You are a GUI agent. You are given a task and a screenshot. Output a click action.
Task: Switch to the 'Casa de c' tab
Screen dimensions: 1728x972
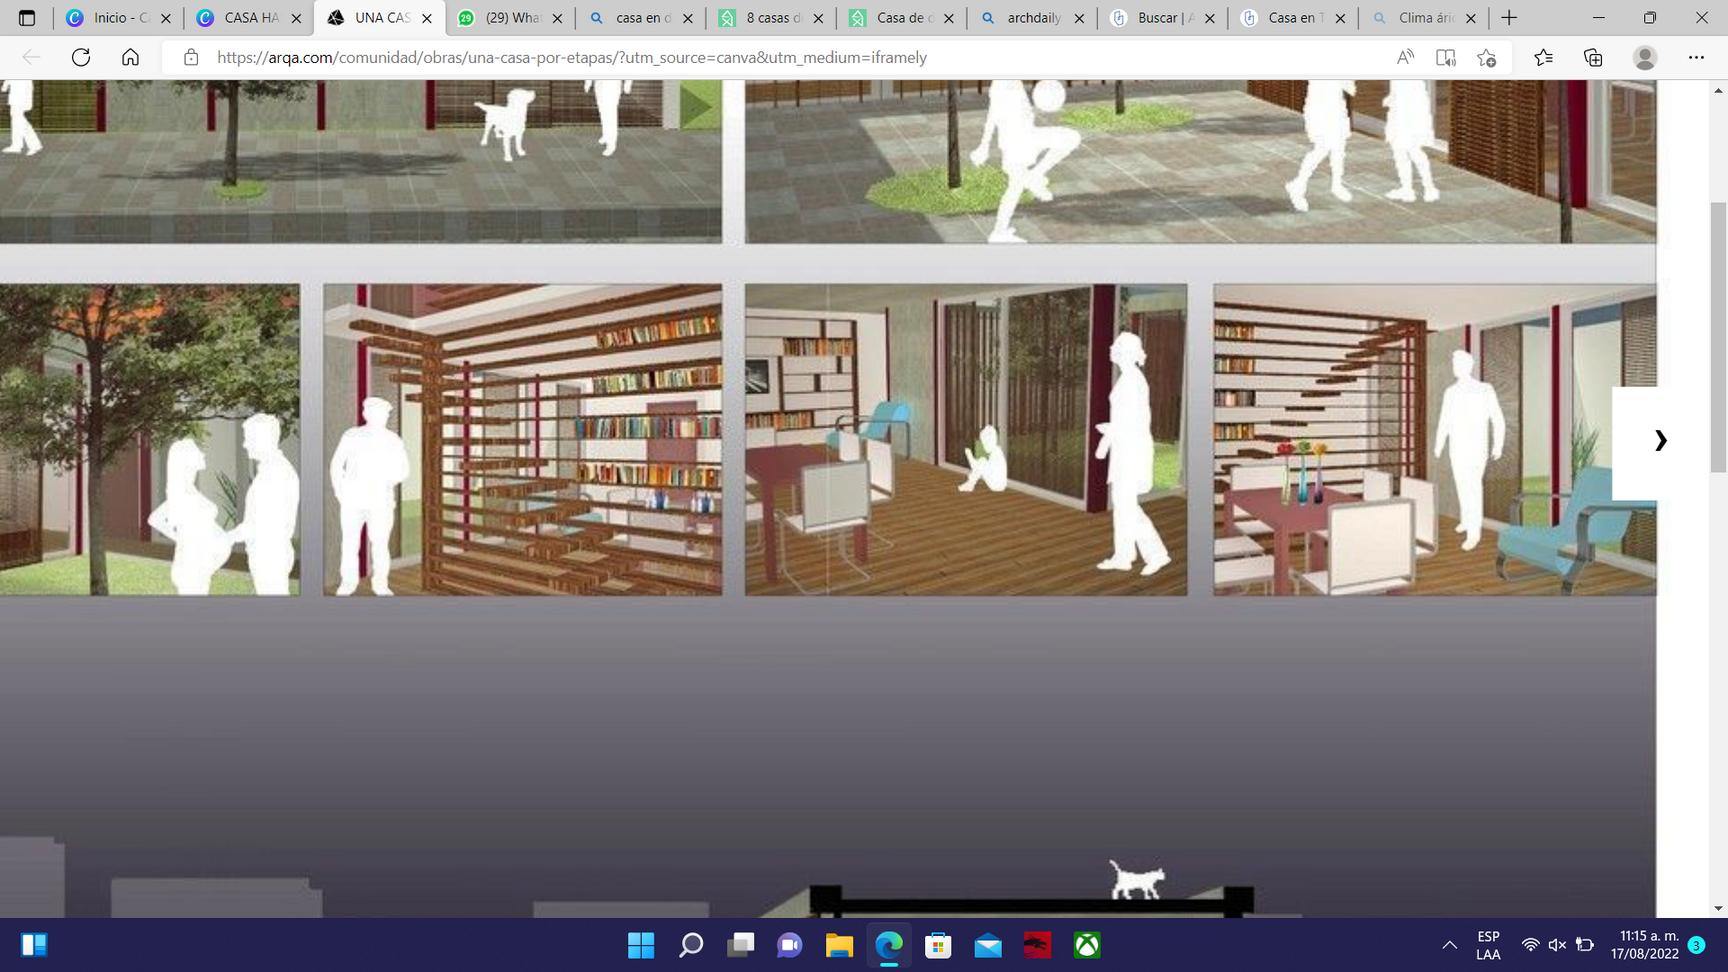click(x=901, y=18)
